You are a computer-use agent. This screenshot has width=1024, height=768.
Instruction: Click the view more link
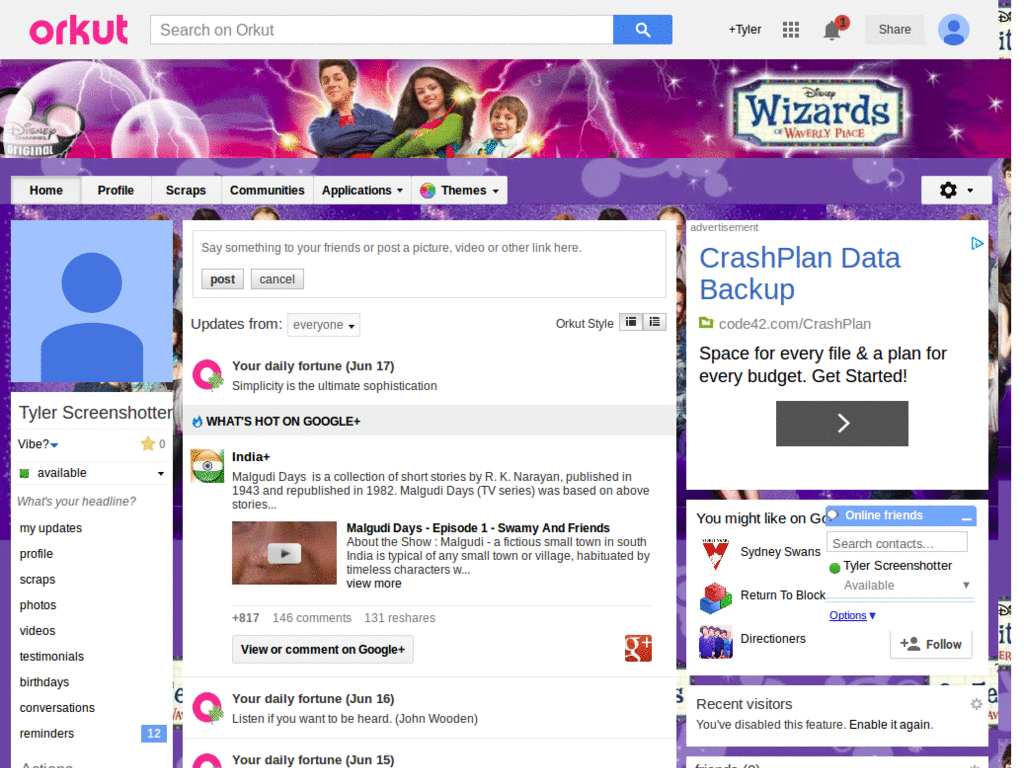pyautogui.click(x=374, y=583)
